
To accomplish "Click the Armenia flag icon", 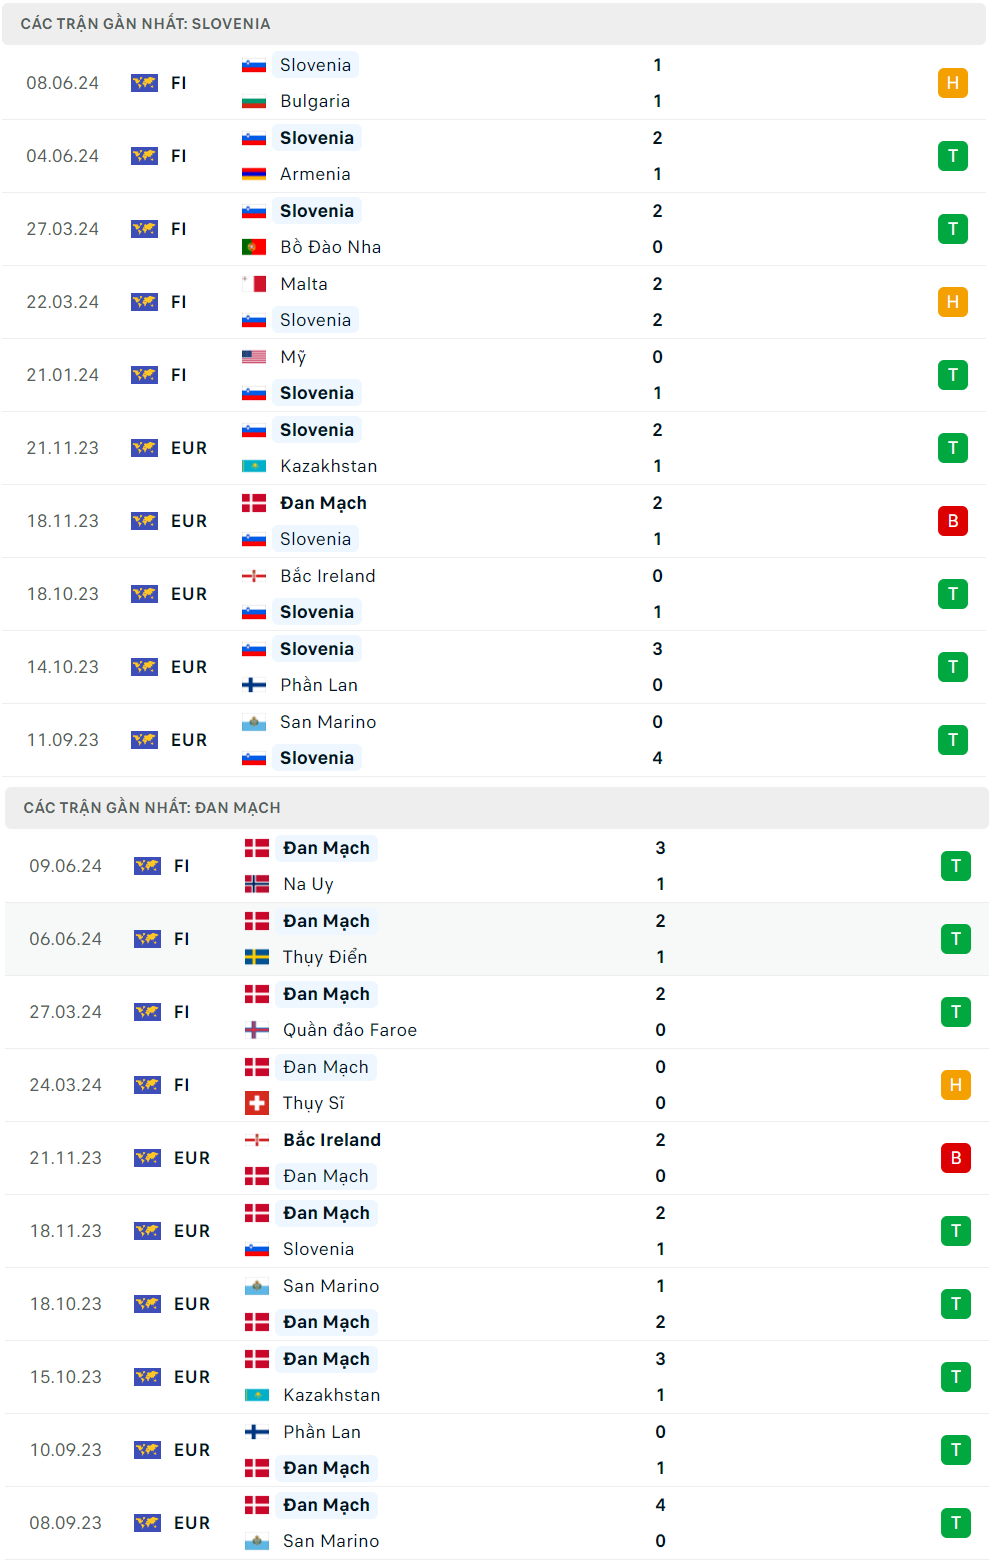I will pos(254,174).
